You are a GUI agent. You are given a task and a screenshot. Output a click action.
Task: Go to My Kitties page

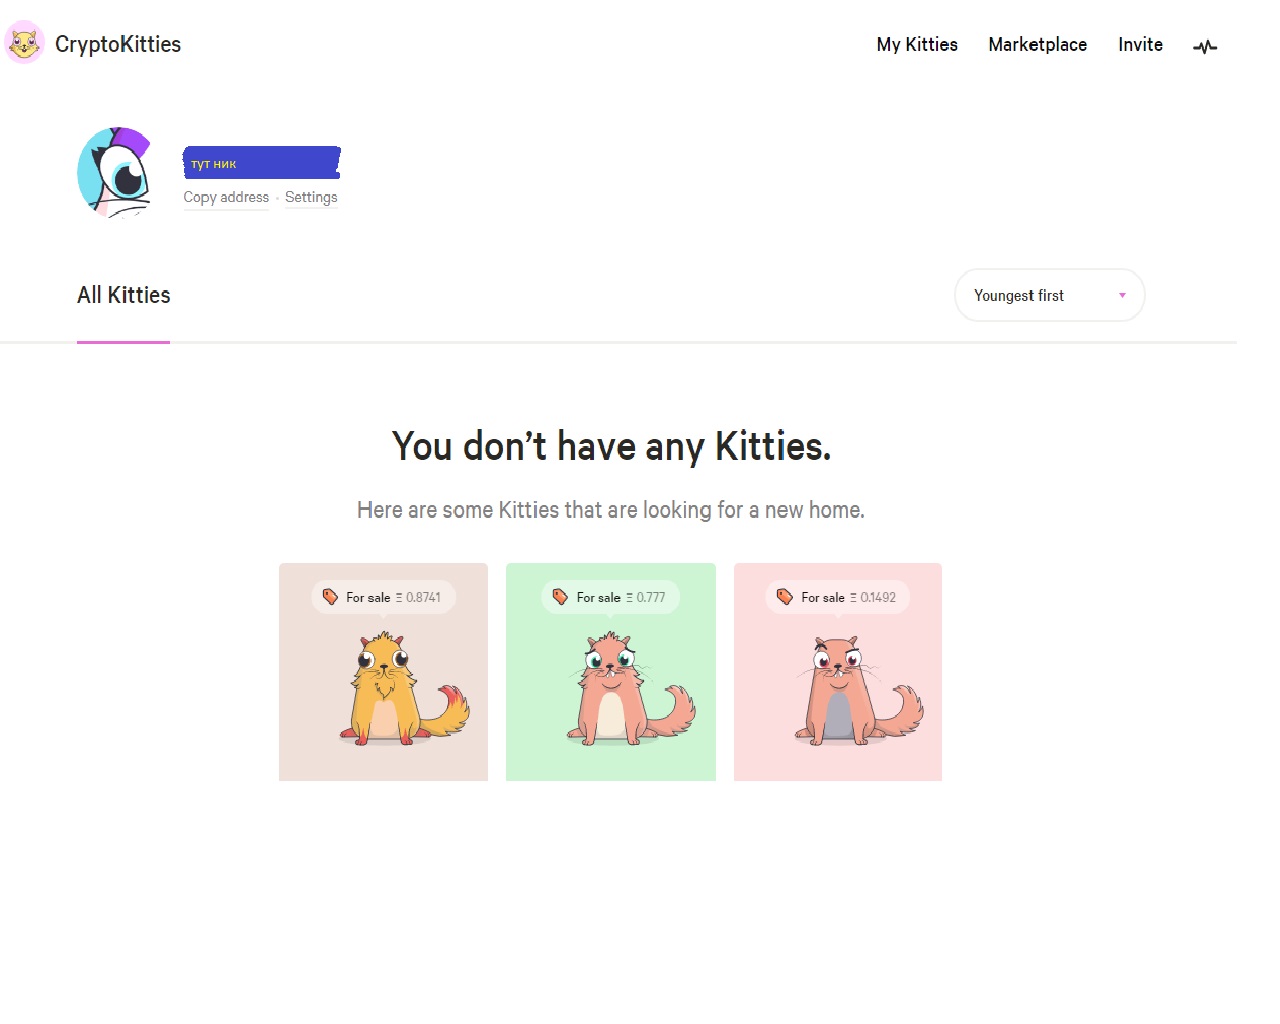tap(917, 45)
